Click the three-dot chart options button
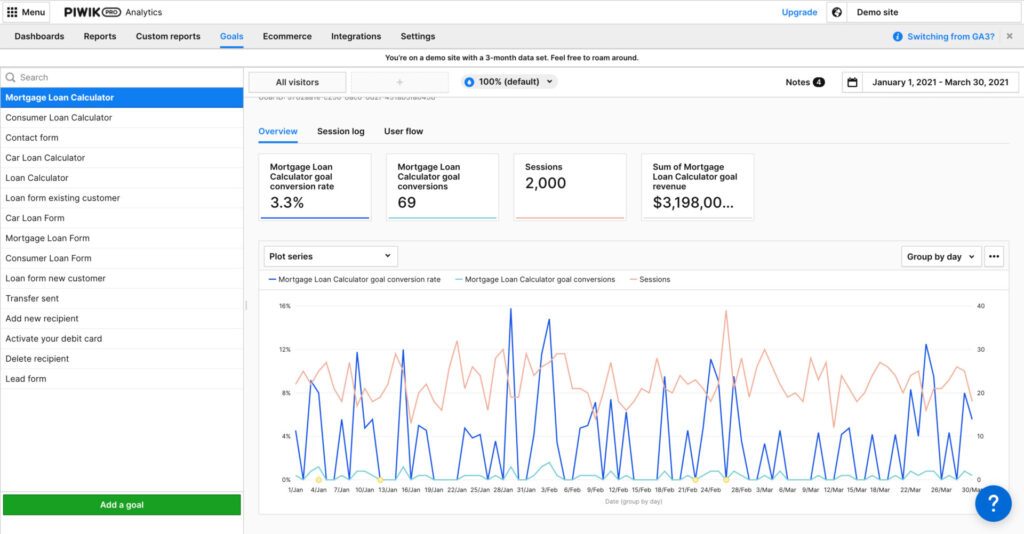Screen dimensions: 1024x534 click(x=994, y=256)
